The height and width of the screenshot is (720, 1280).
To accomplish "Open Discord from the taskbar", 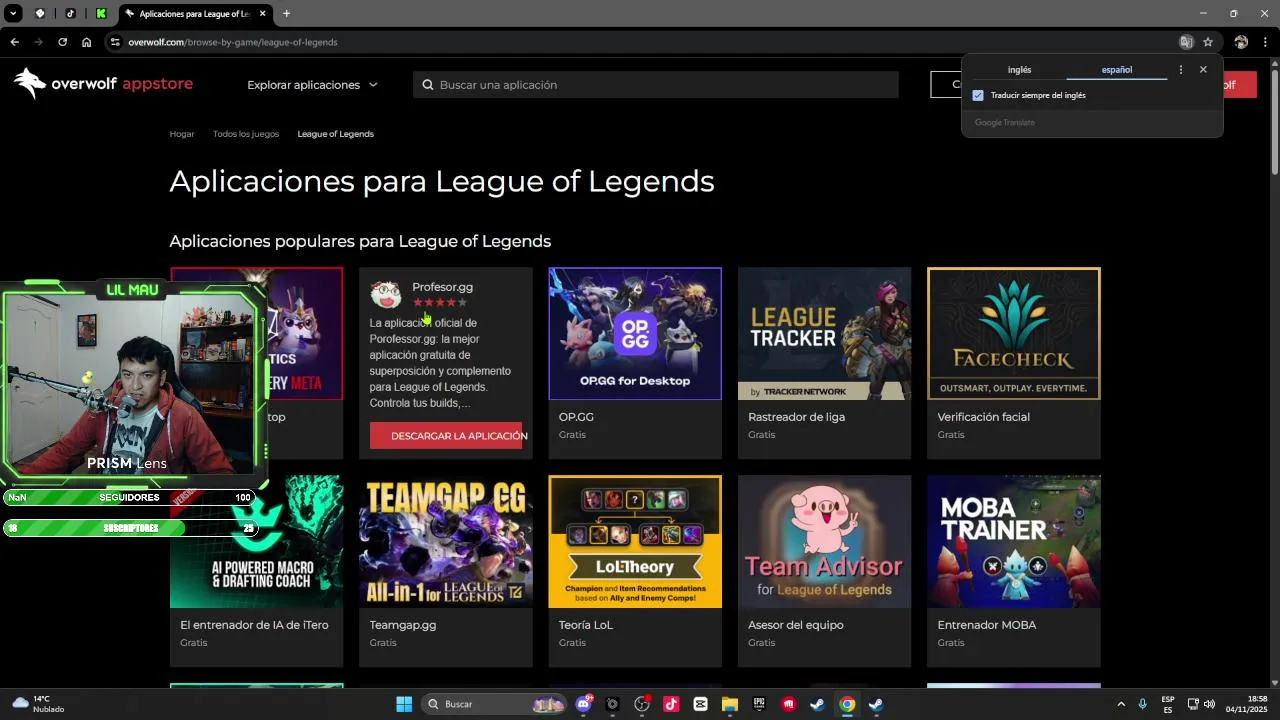I will pos(584,704).
